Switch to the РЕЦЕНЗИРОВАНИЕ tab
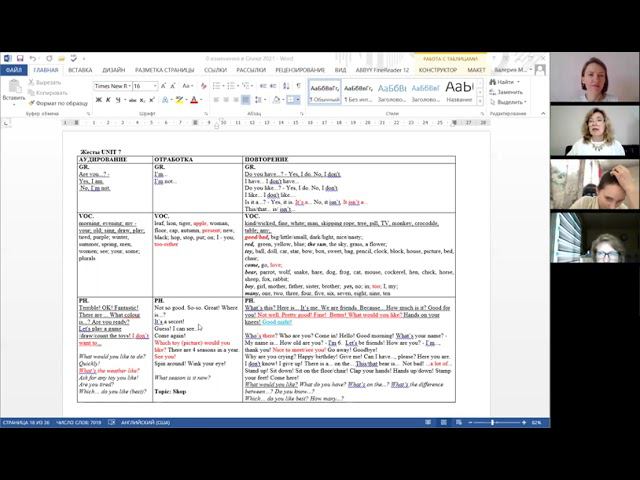The width and height of the screenshot is (640, 480). coord(300,70)
